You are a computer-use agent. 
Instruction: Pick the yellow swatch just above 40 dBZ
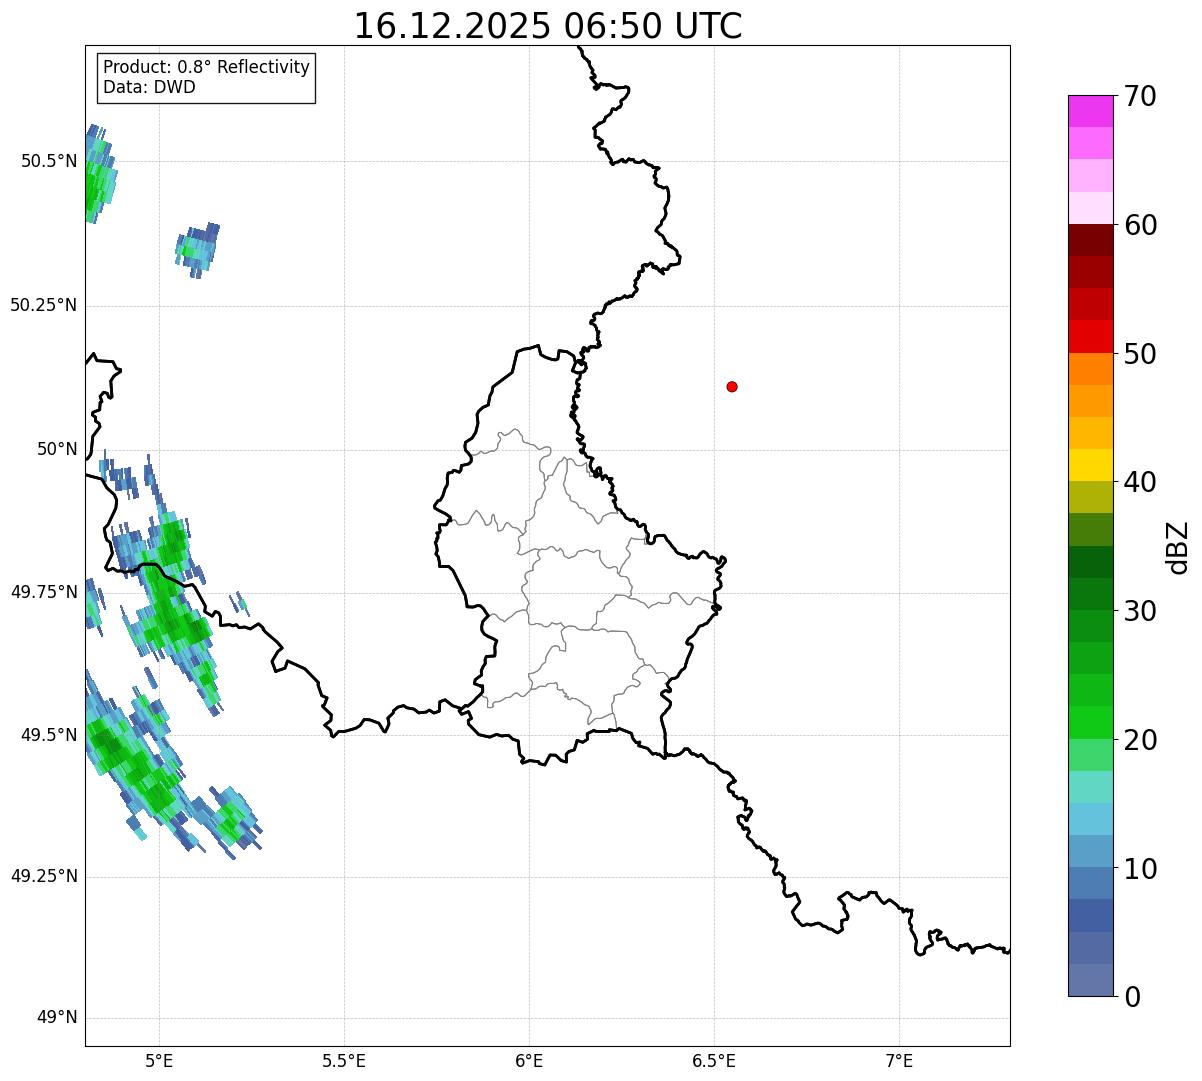1091,465
